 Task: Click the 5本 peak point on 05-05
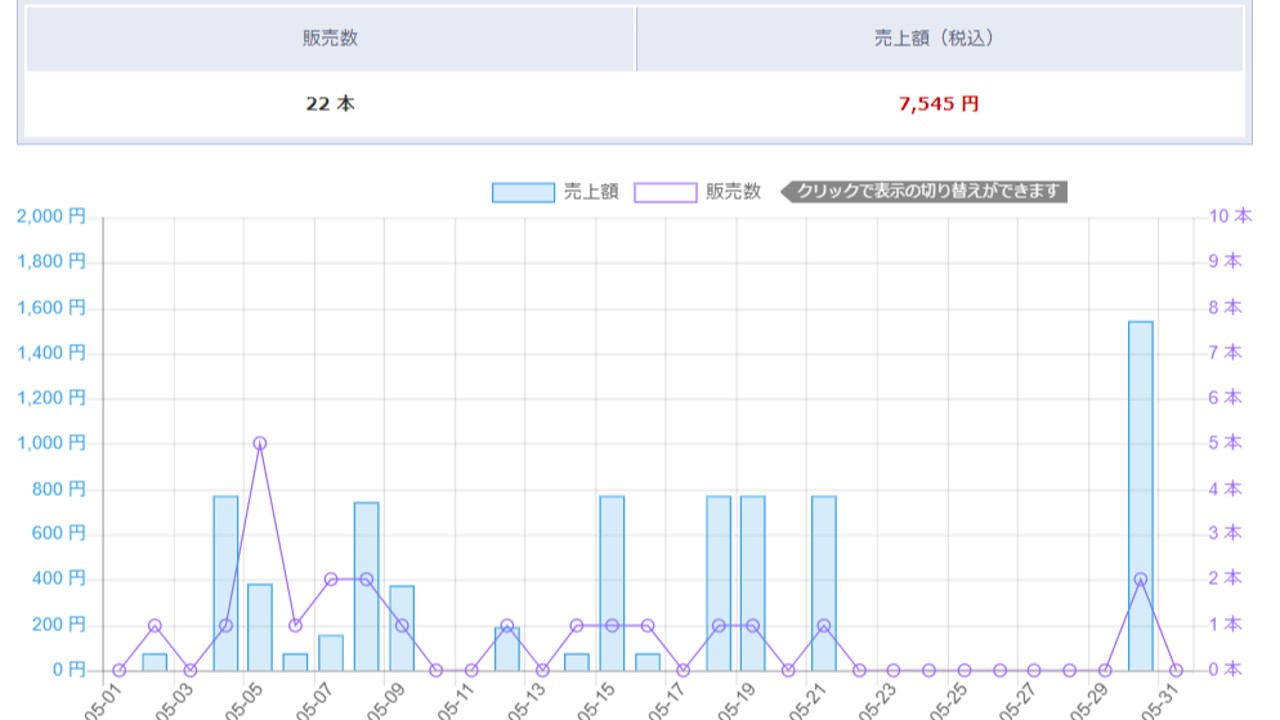(x=260, y=443)
